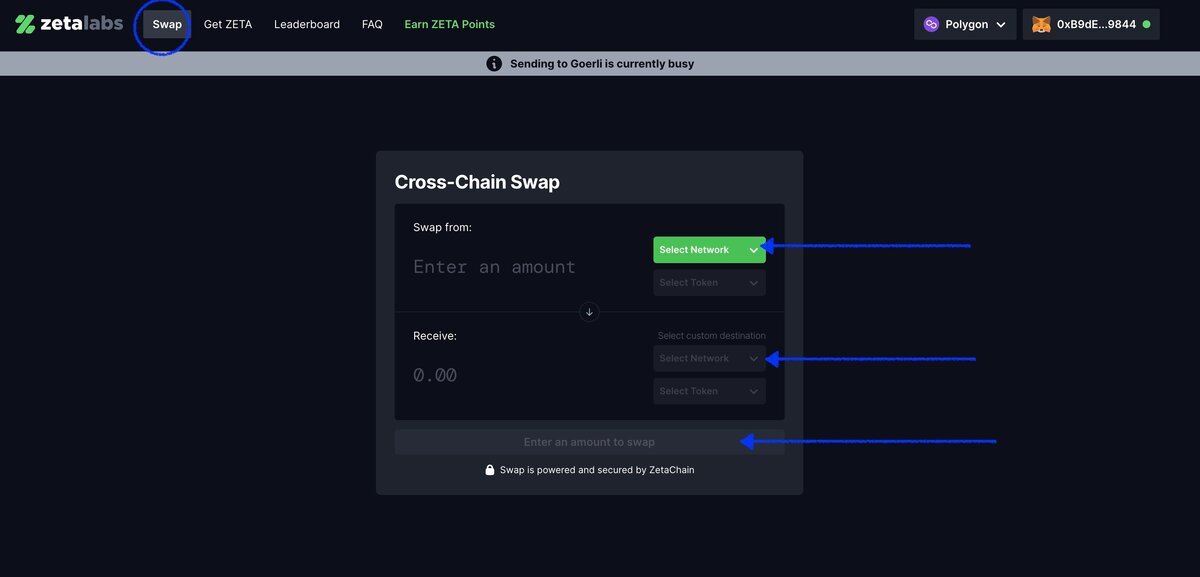The height and width of the screenshot is (577, 1200).
Task: Click the ZetaLabs logo
Action: (69, 24)
